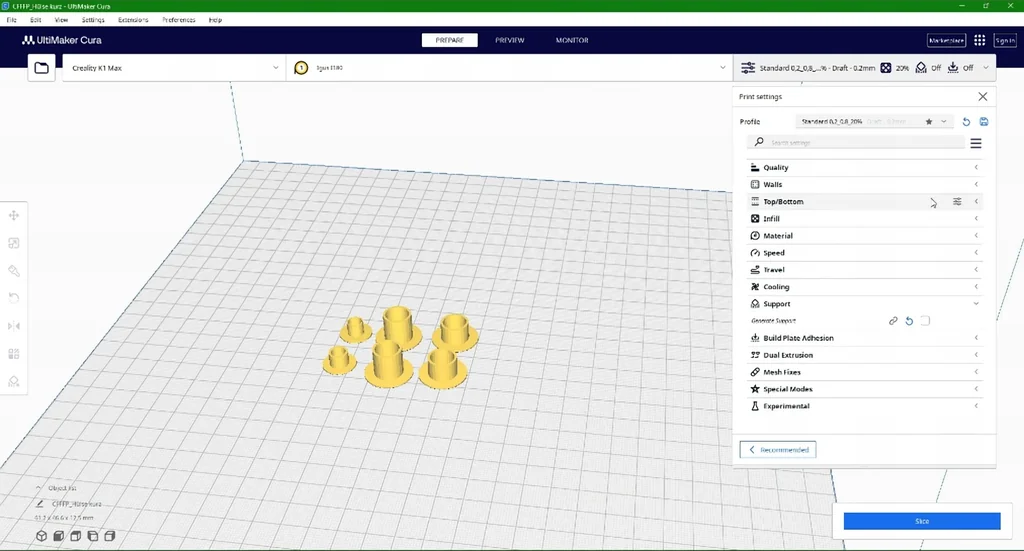Switch to right view cube icon
This screenshot has width=1024, height=551.
pyautogui.click(x=110, y=536)
